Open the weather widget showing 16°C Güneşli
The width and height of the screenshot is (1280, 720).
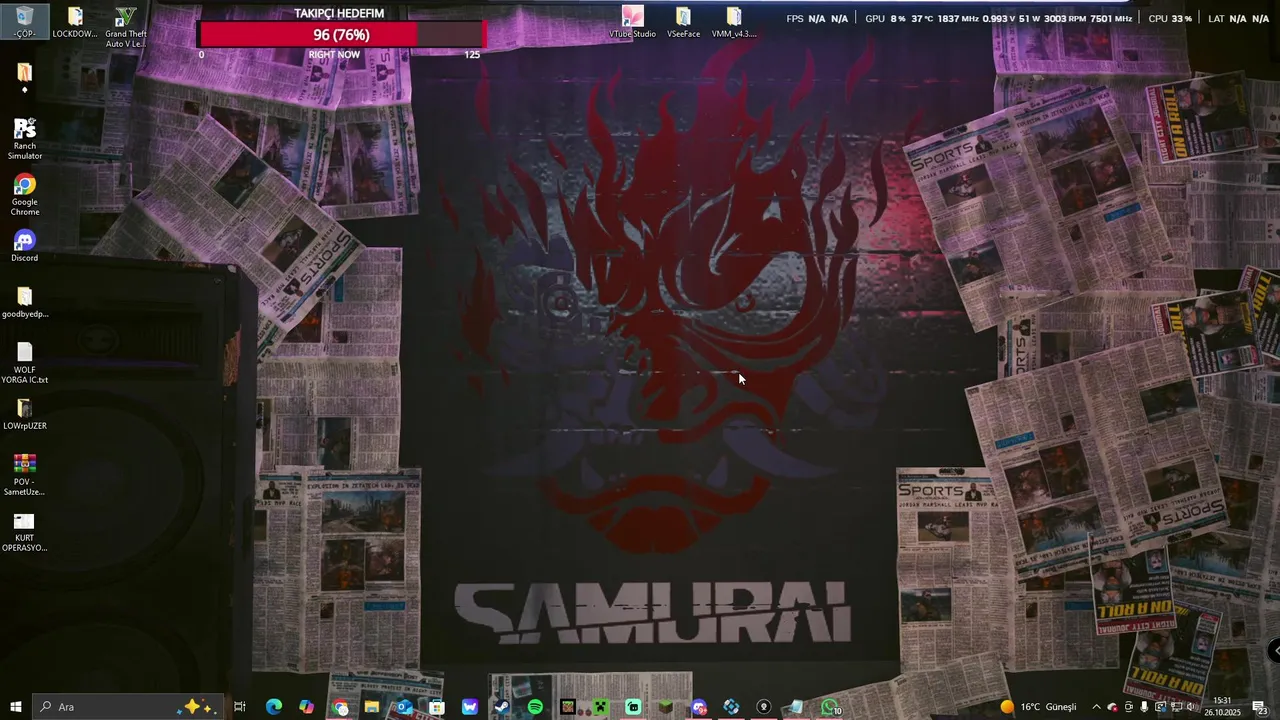tap(1038, 707)
